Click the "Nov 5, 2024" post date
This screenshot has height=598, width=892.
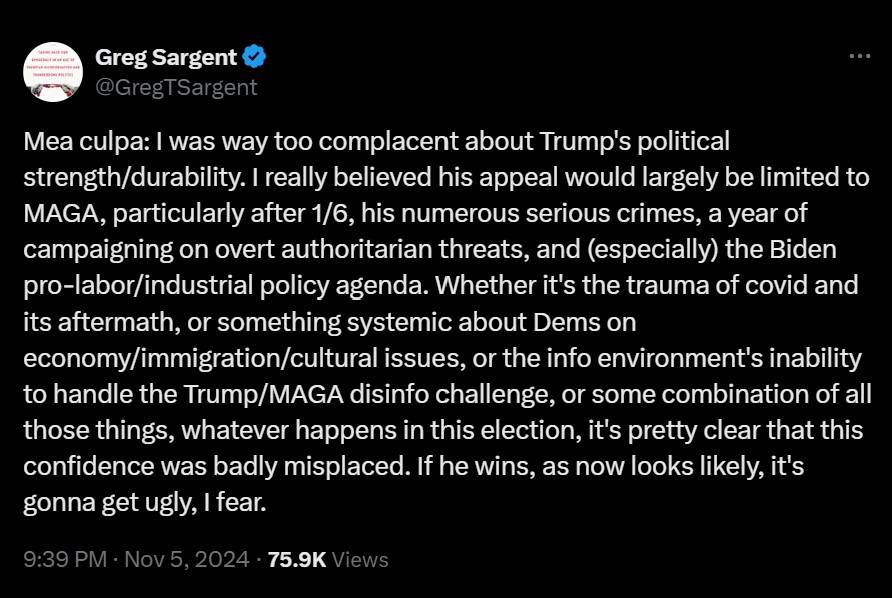pos(189,559)
